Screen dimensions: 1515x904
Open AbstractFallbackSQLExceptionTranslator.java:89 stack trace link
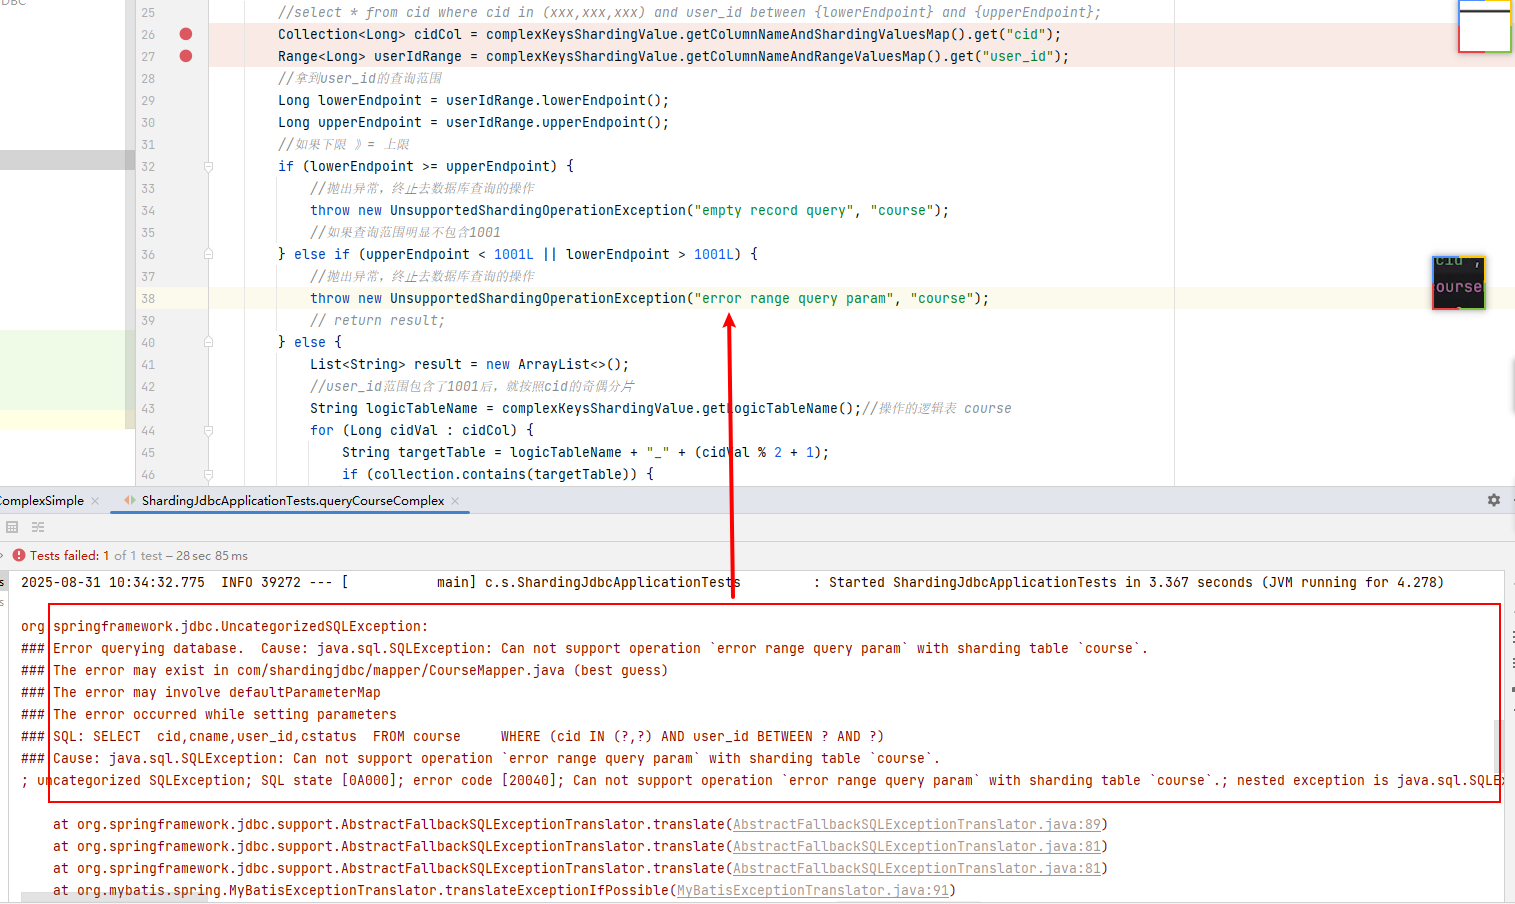tap(916, 825)
